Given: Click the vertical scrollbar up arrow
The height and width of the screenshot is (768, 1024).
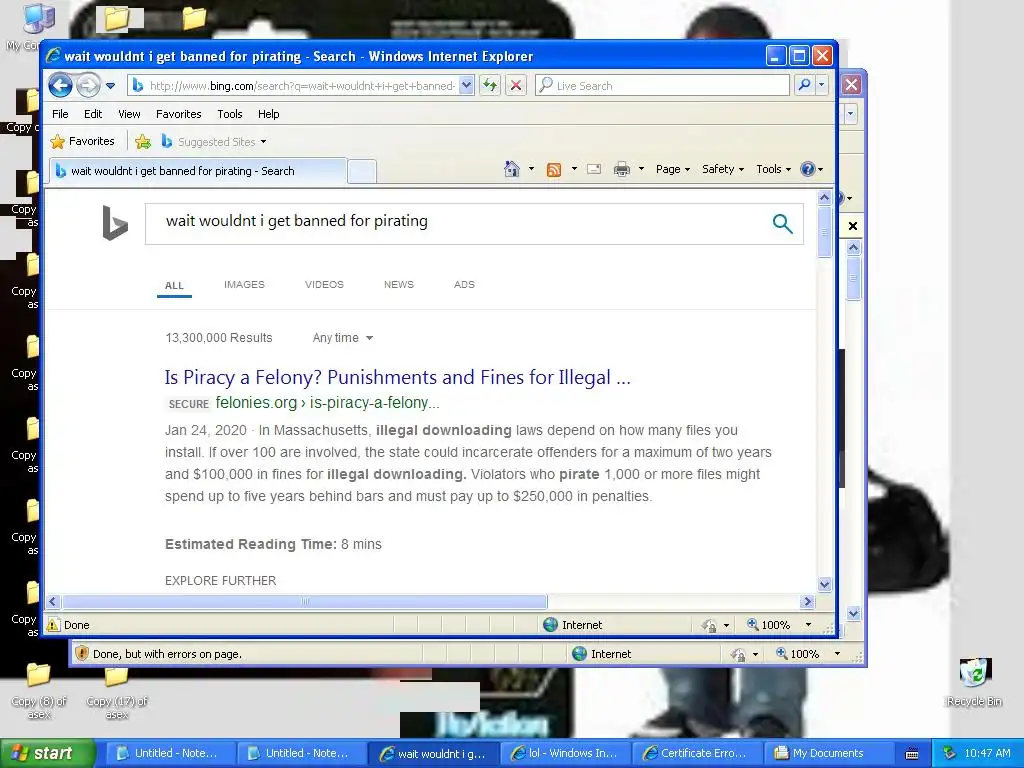Looking at the screenshot, I should [x=824, y=197].
